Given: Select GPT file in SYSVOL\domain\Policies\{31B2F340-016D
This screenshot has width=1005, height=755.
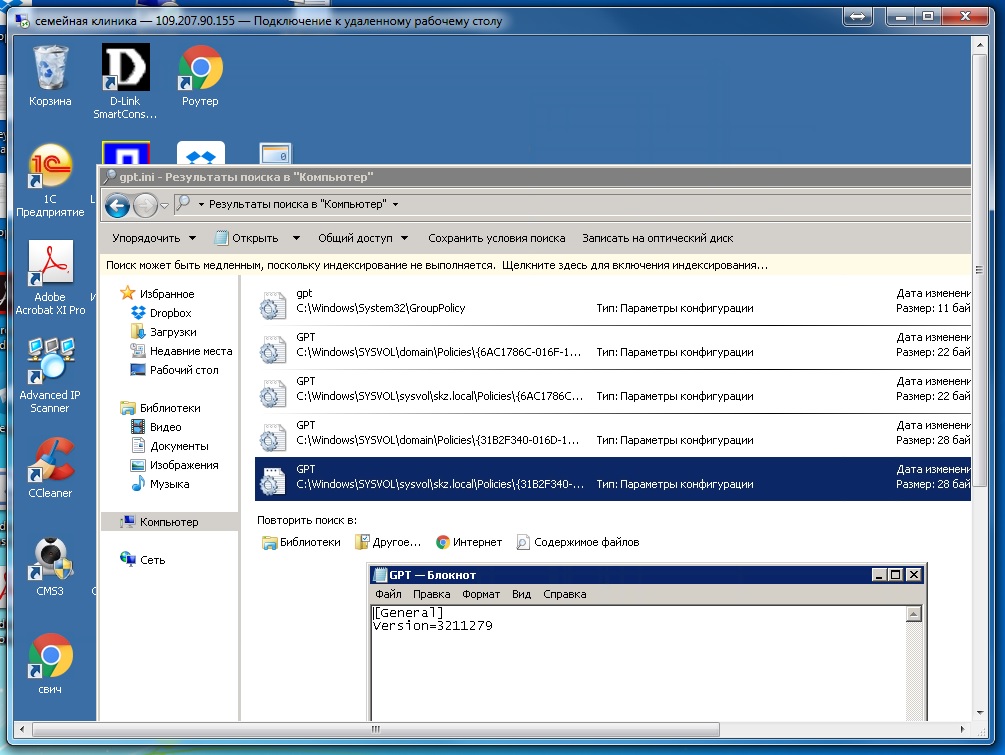Looking at the screenshot, I should [613, 436].
